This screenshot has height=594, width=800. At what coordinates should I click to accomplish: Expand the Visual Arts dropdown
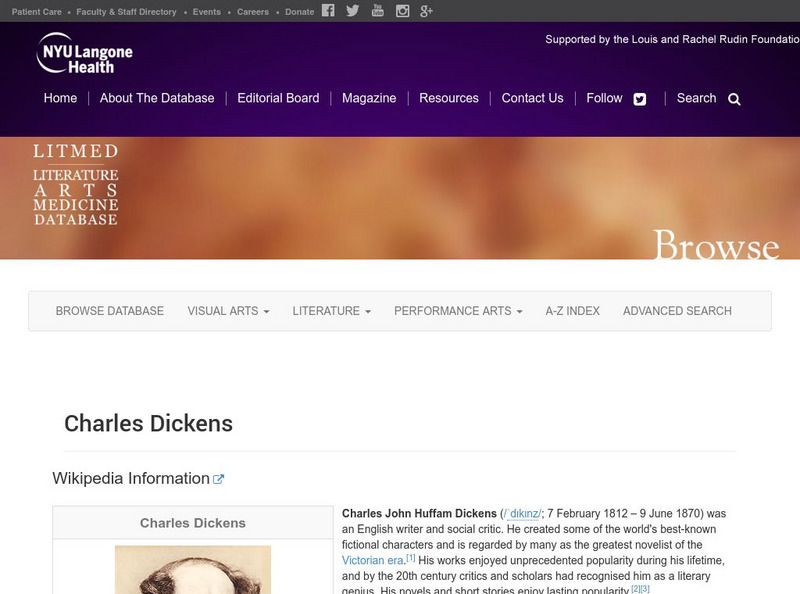[228, 311]
